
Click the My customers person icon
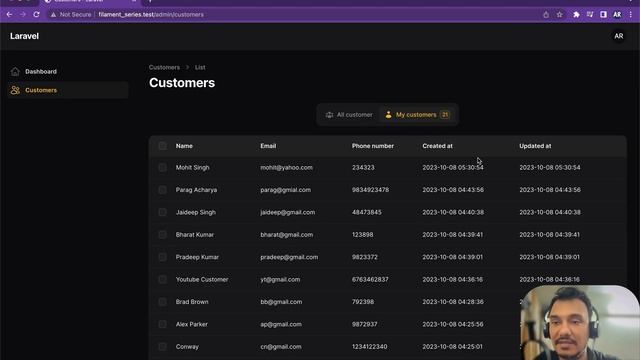(x=389, y=115)
